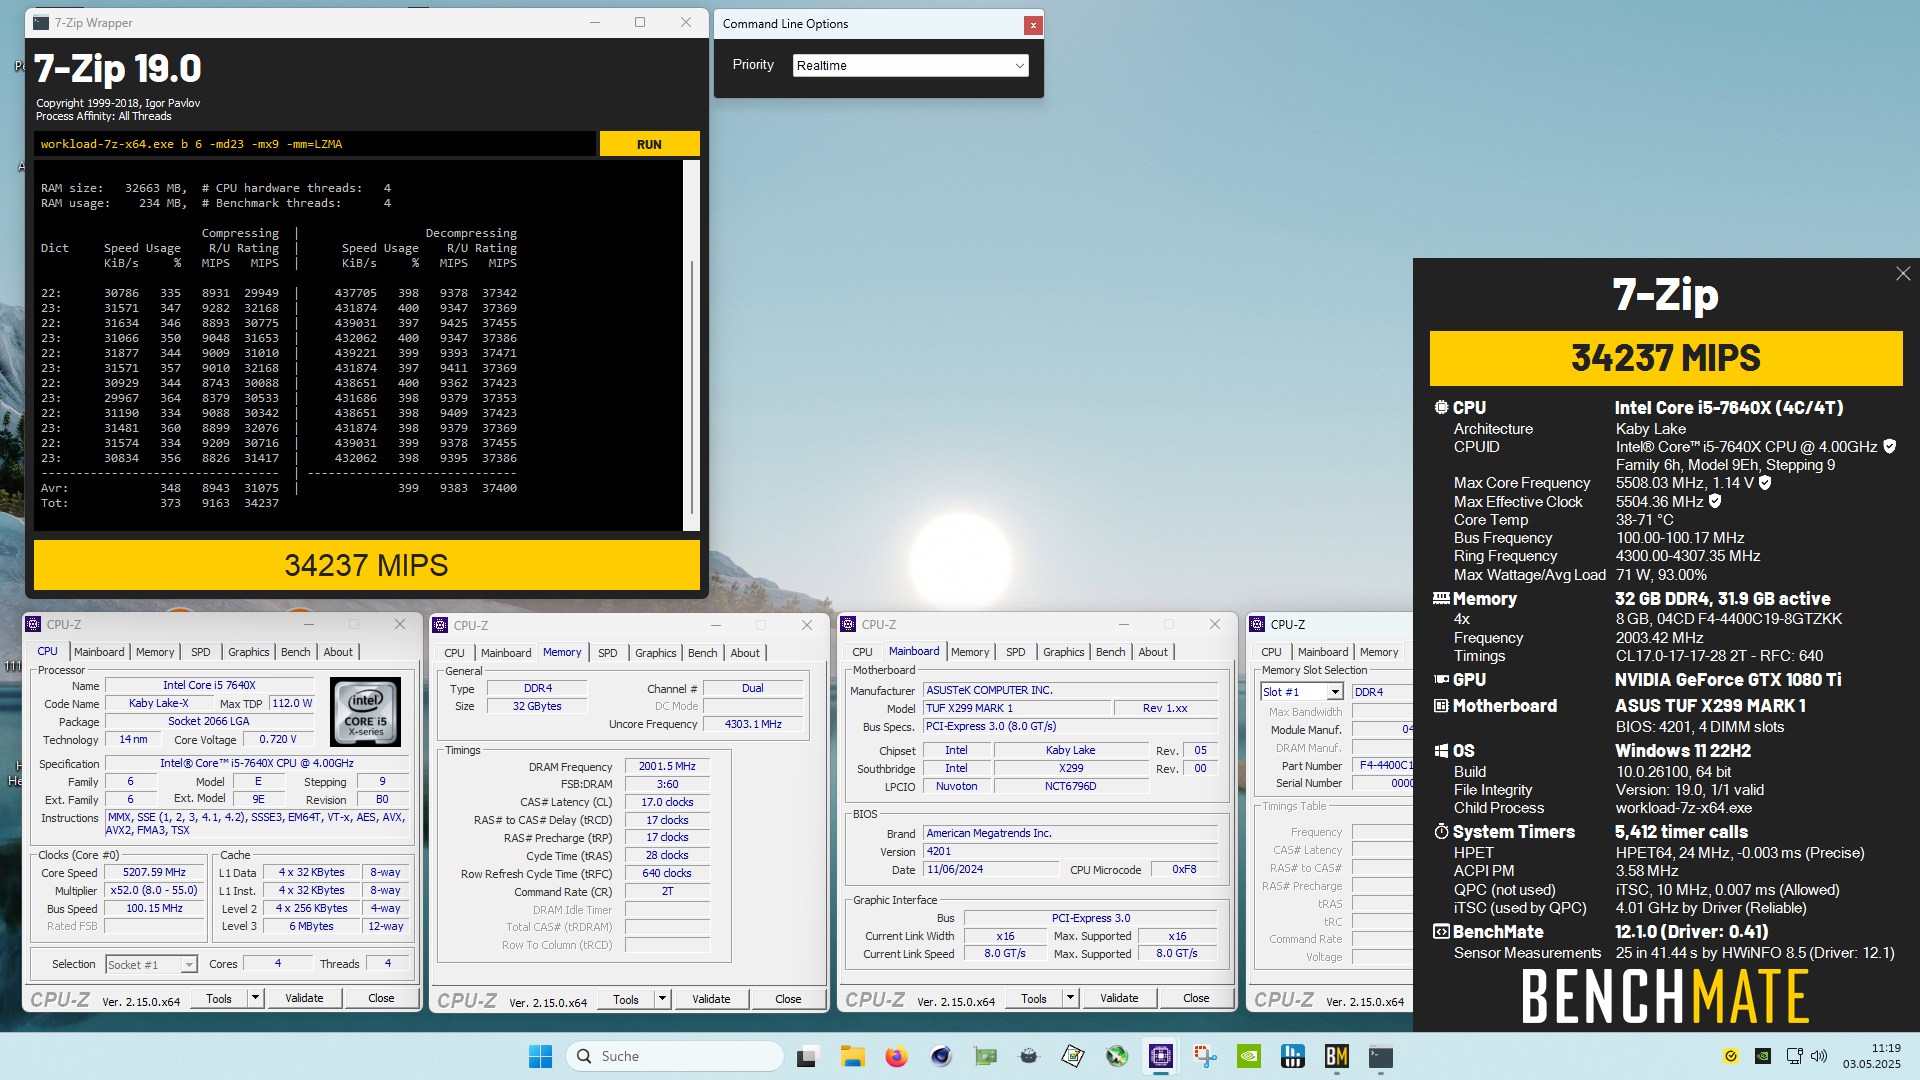Expand the Socket #1 selection dropdown in CPU-Z
The height and width of the screenshot is (1080, 1920).
[x=188, y=965]
